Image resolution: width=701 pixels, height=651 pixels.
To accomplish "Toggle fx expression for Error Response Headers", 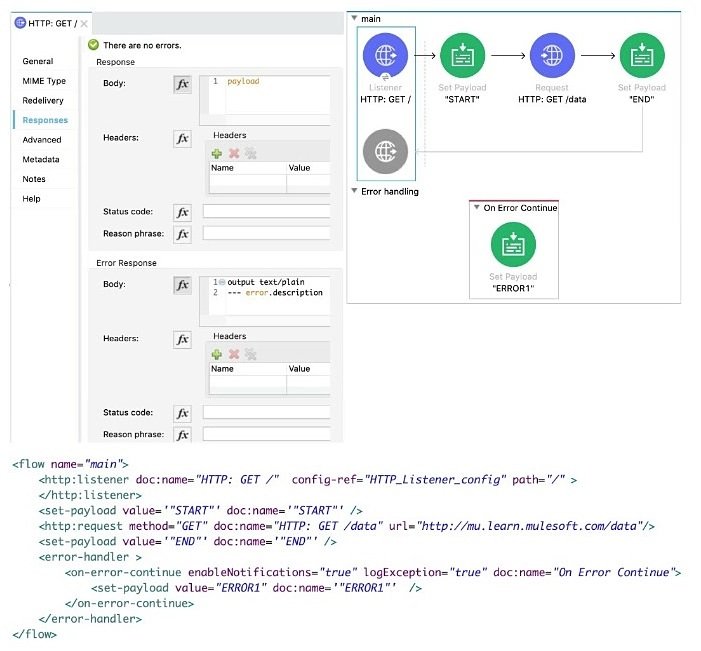I will click(x=182, y=339).
